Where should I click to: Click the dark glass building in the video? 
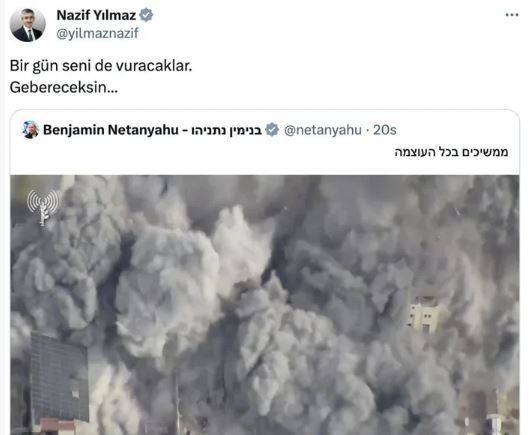point(60,376)
